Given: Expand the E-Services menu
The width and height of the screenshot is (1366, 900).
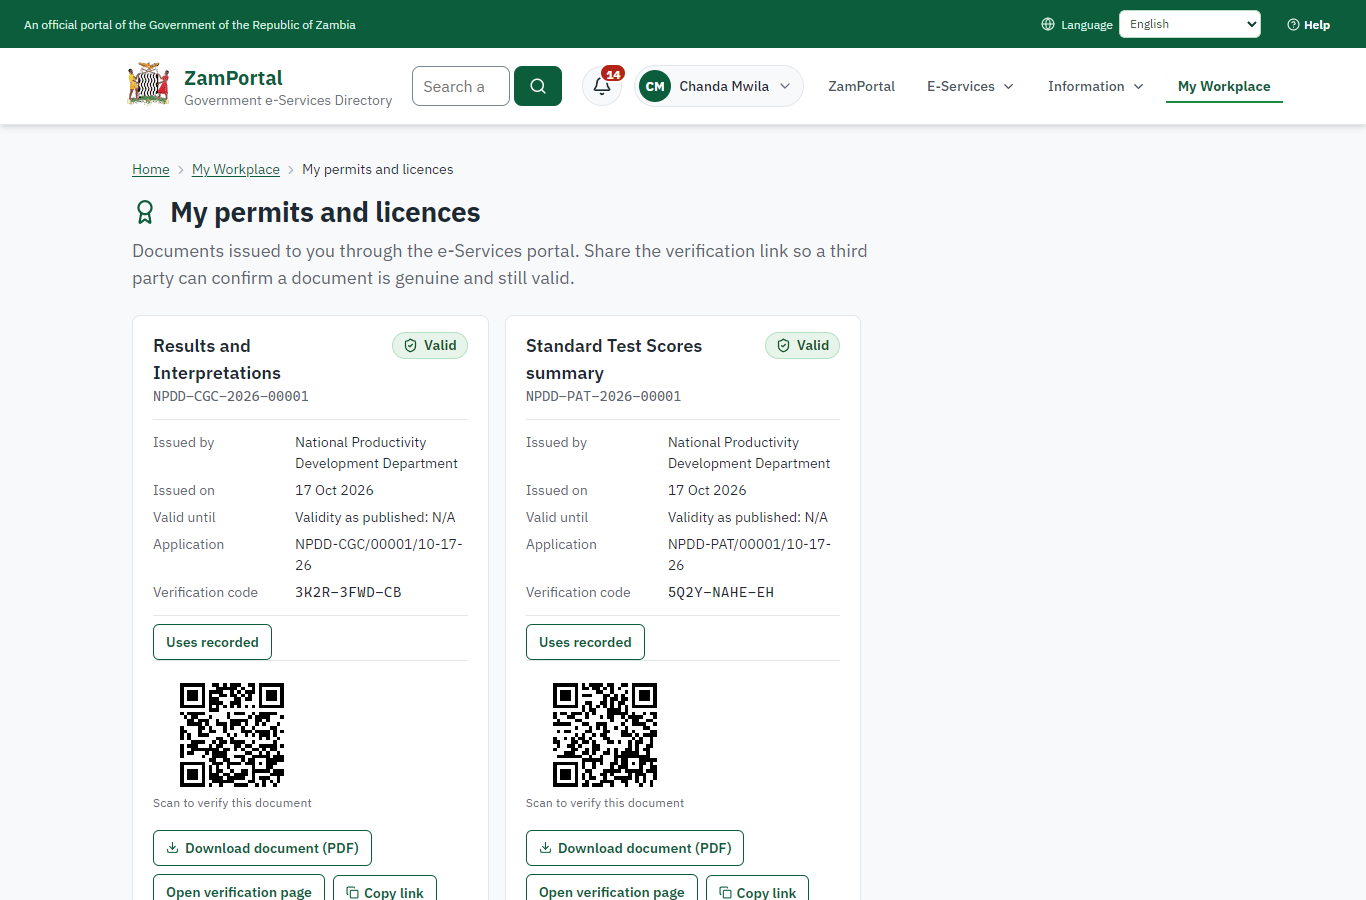Looking at the screenshot, I should (x=970, y=86).
